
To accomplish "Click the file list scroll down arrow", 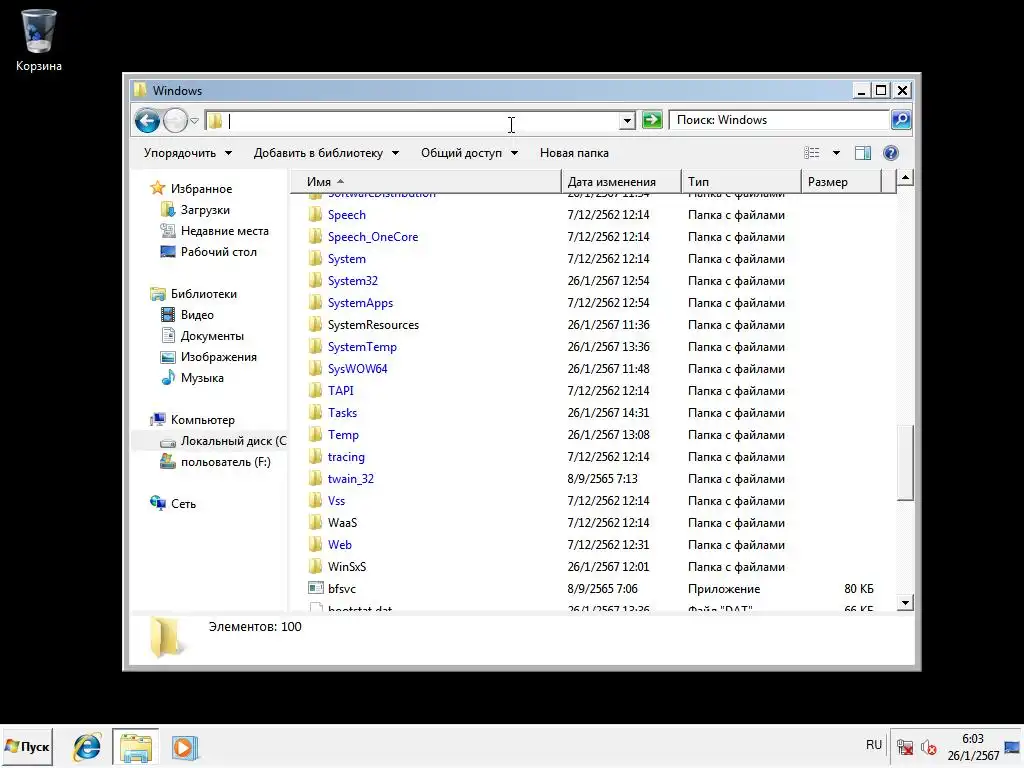I will 905,603.
